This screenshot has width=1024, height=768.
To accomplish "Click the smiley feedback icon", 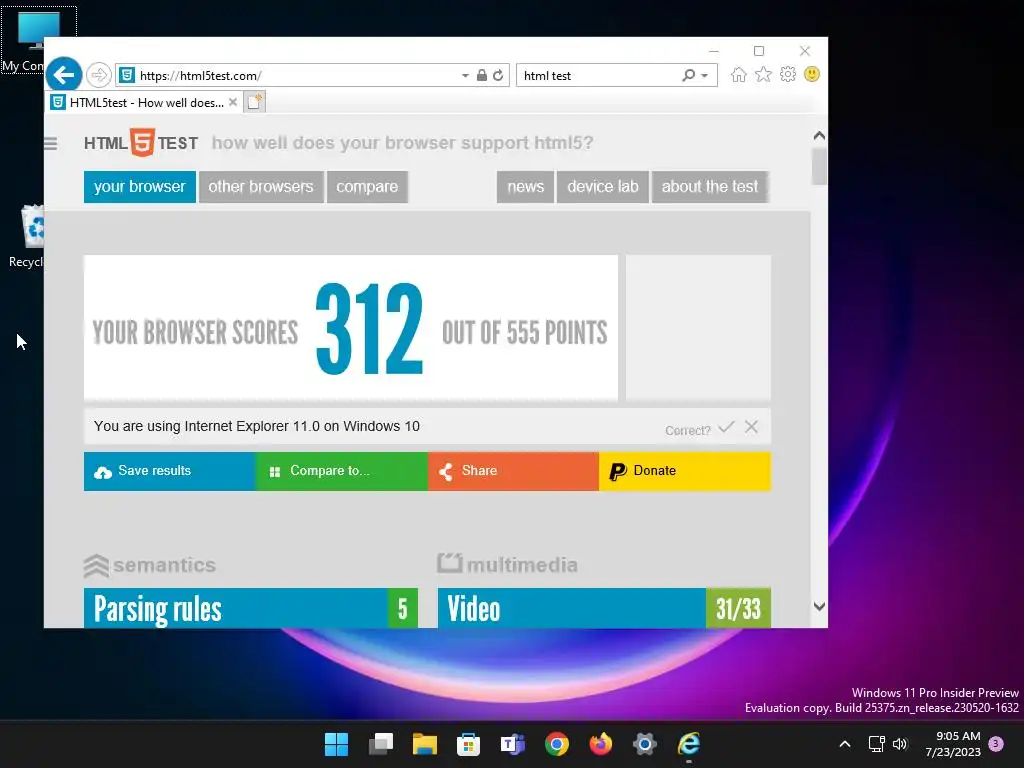I will pos(812,74).
